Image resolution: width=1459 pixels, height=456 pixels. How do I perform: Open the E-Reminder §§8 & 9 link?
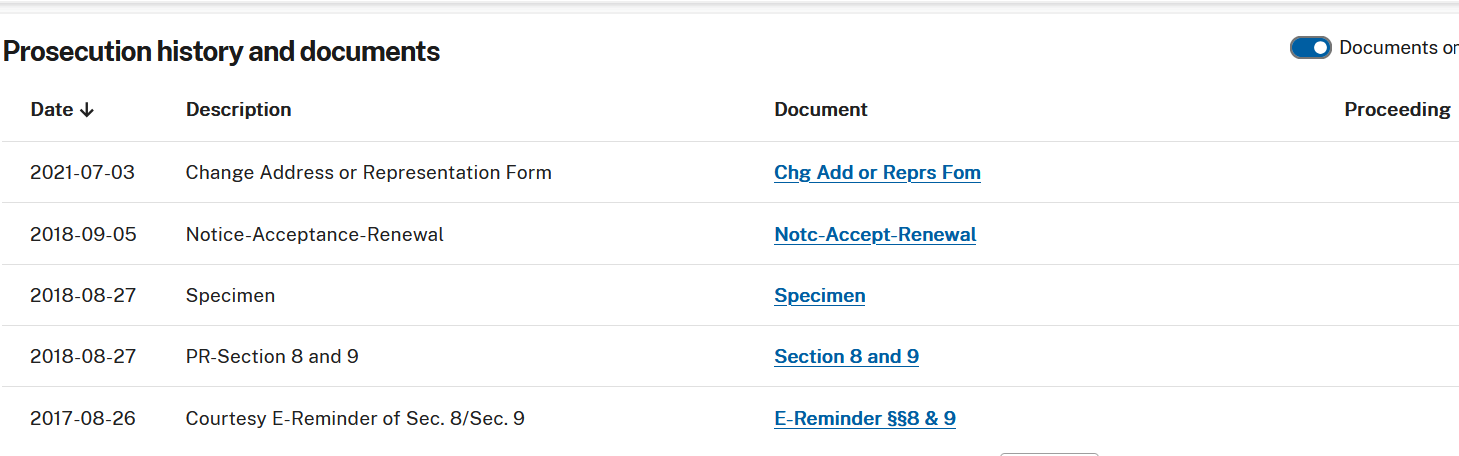pos(864,419)
